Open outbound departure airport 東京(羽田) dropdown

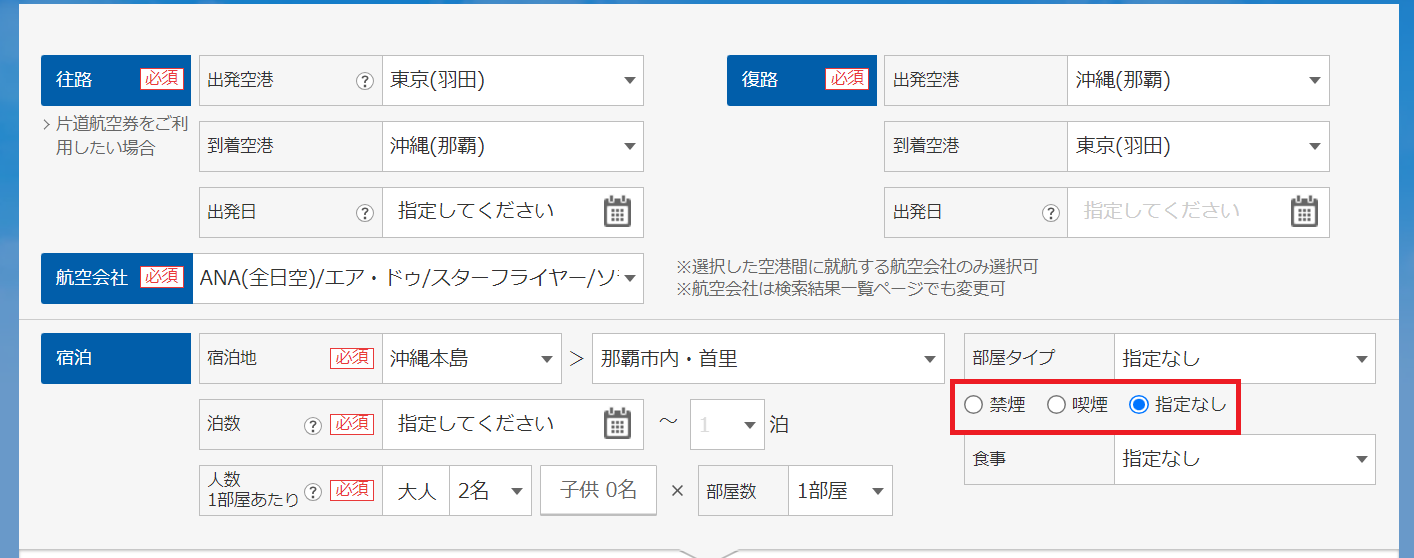pyautogui.click(x=512, y=81)
